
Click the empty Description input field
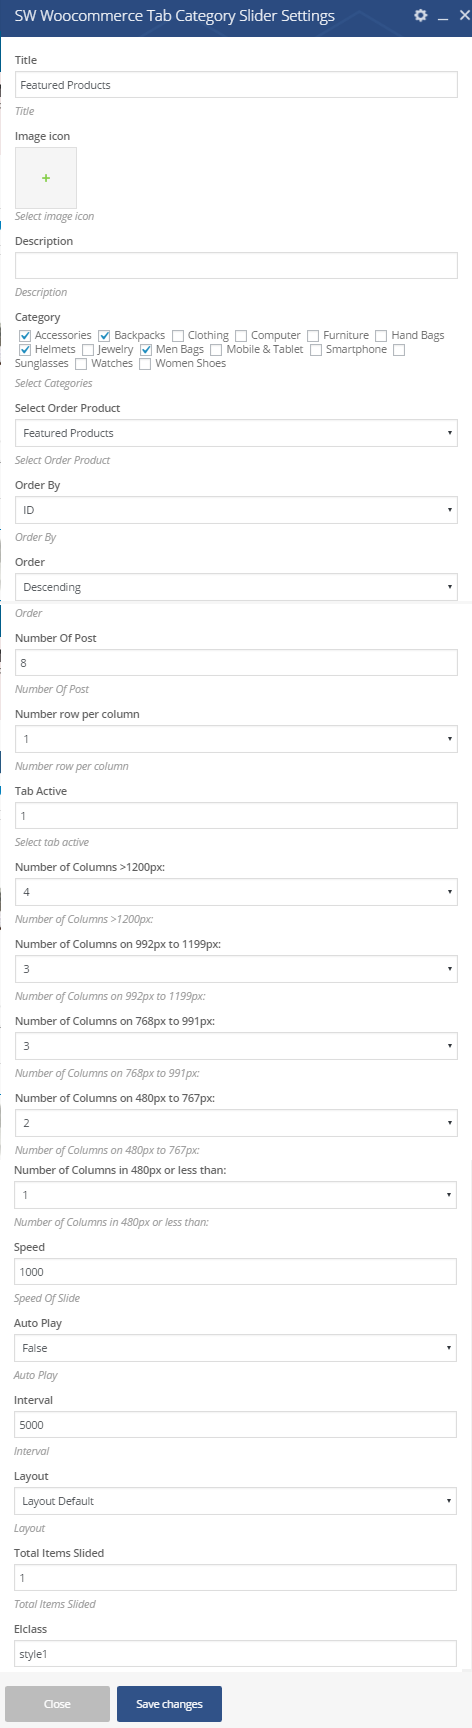click(x=236, y=265)
